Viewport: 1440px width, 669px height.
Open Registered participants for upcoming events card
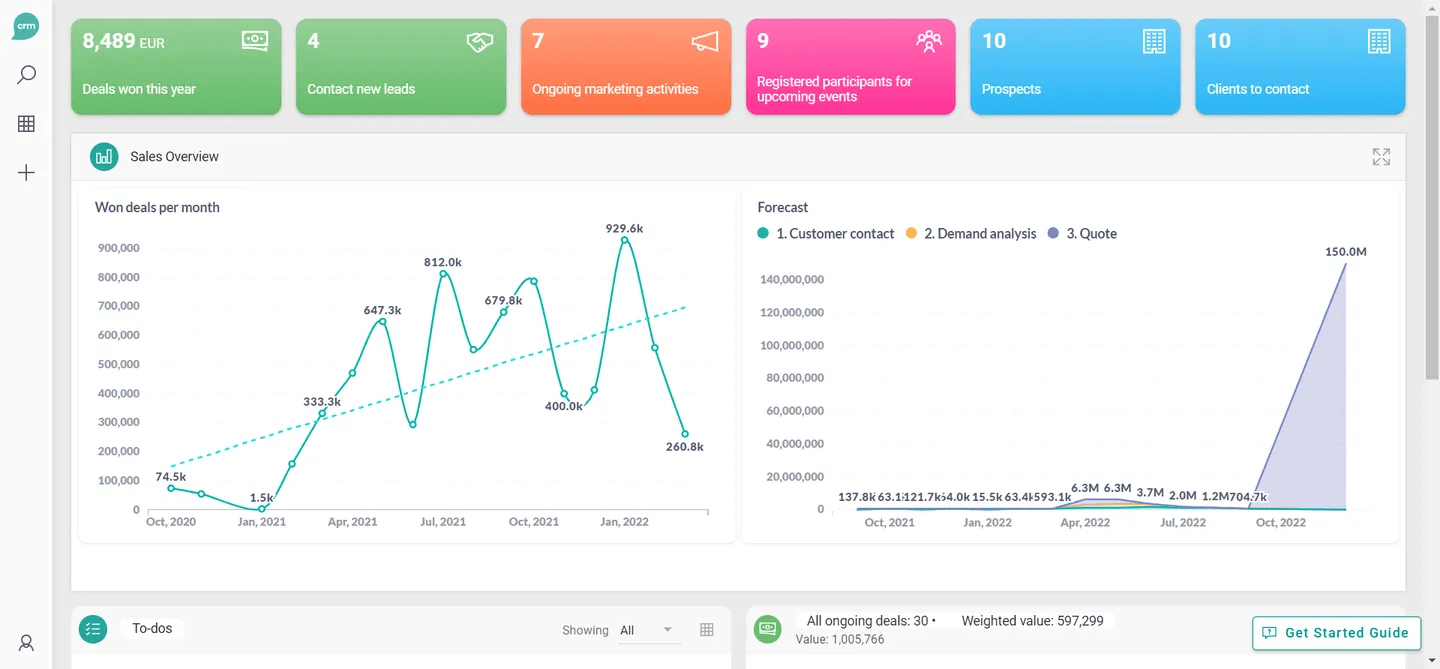(x=851, y=67)
